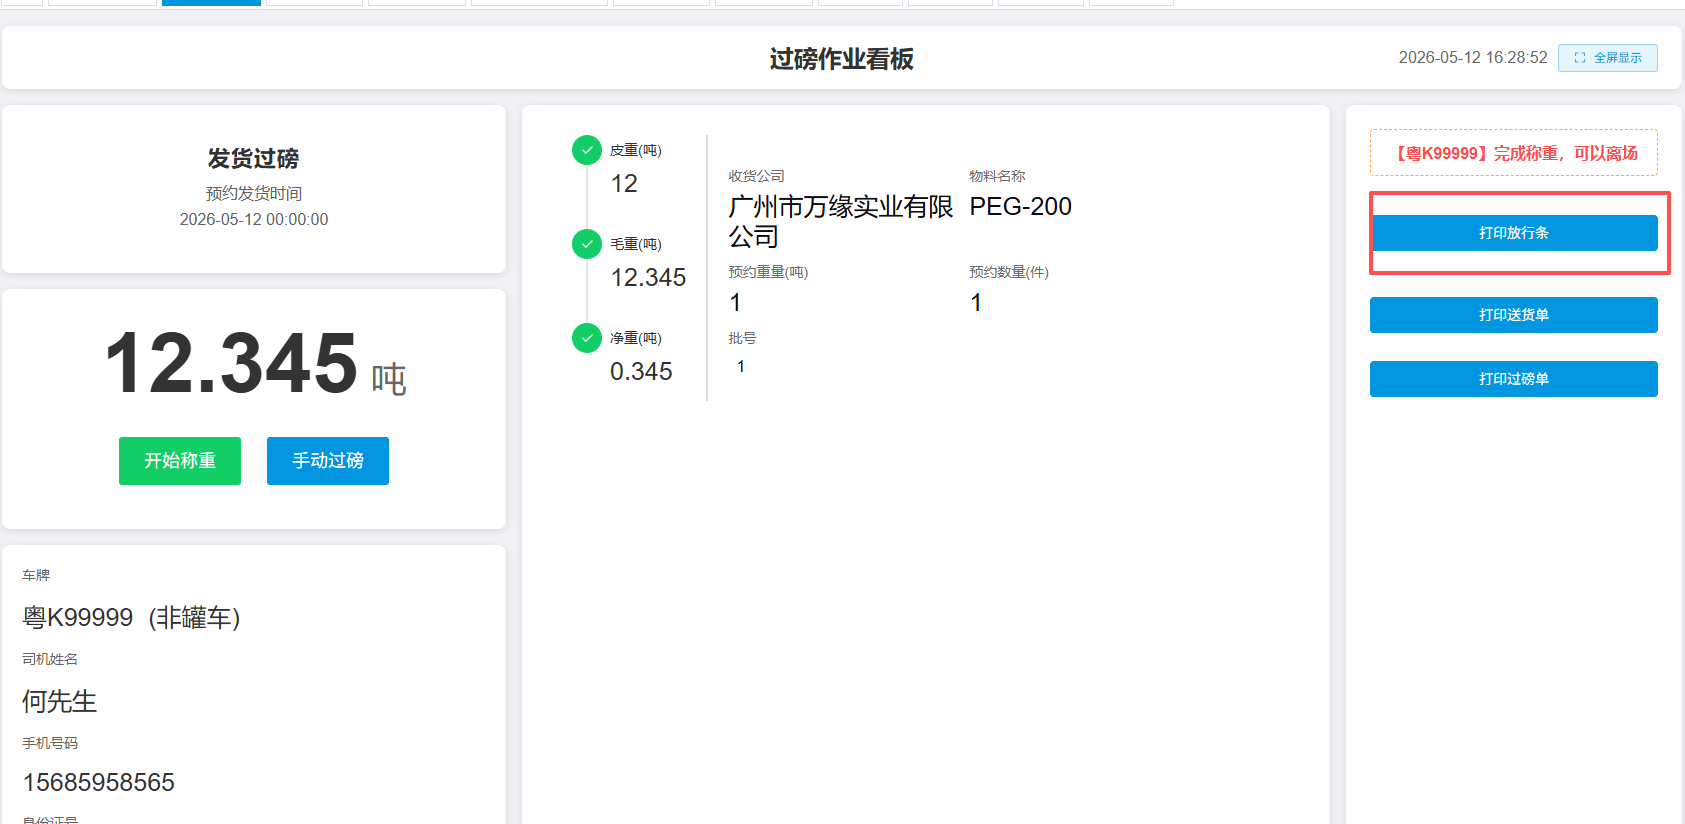The width and height of the screenshot is (1685, 824).
Task: Click 打印过磅单 to print weighing slip
Action: (1514, 379)
